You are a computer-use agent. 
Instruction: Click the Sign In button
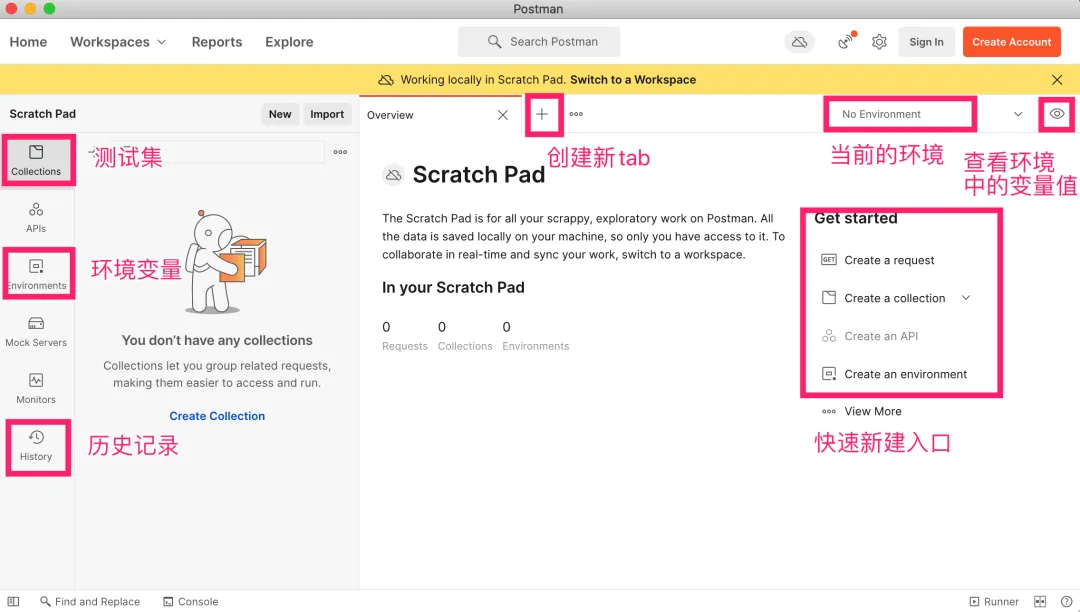(x=926, y=42)
